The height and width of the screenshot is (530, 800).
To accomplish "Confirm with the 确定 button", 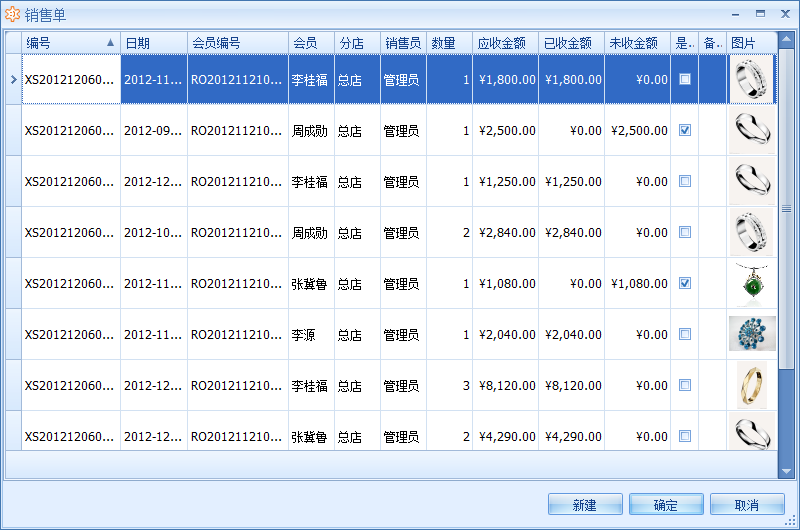I will (666, 504).
